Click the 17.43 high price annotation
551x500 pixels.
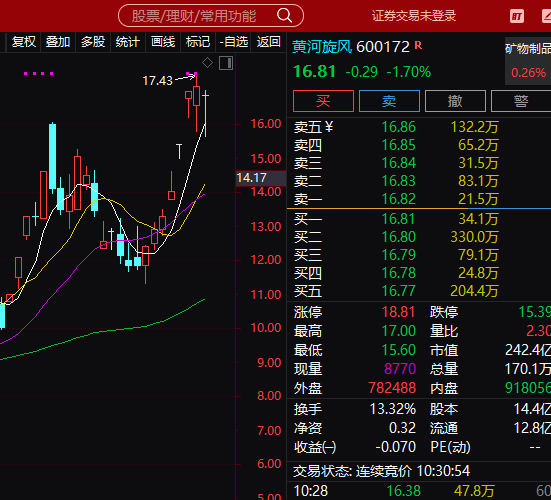click(x=157, y=81)
